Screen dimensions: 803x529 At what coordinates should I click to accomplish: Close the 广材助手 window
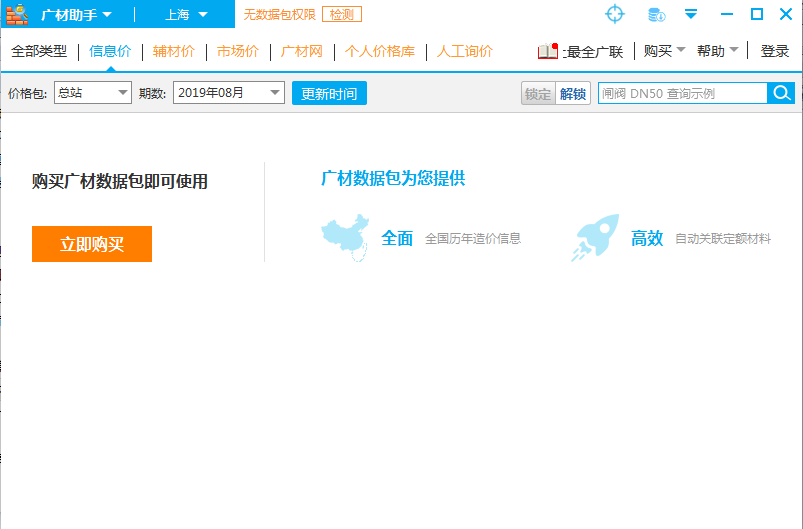coord(786,14)
